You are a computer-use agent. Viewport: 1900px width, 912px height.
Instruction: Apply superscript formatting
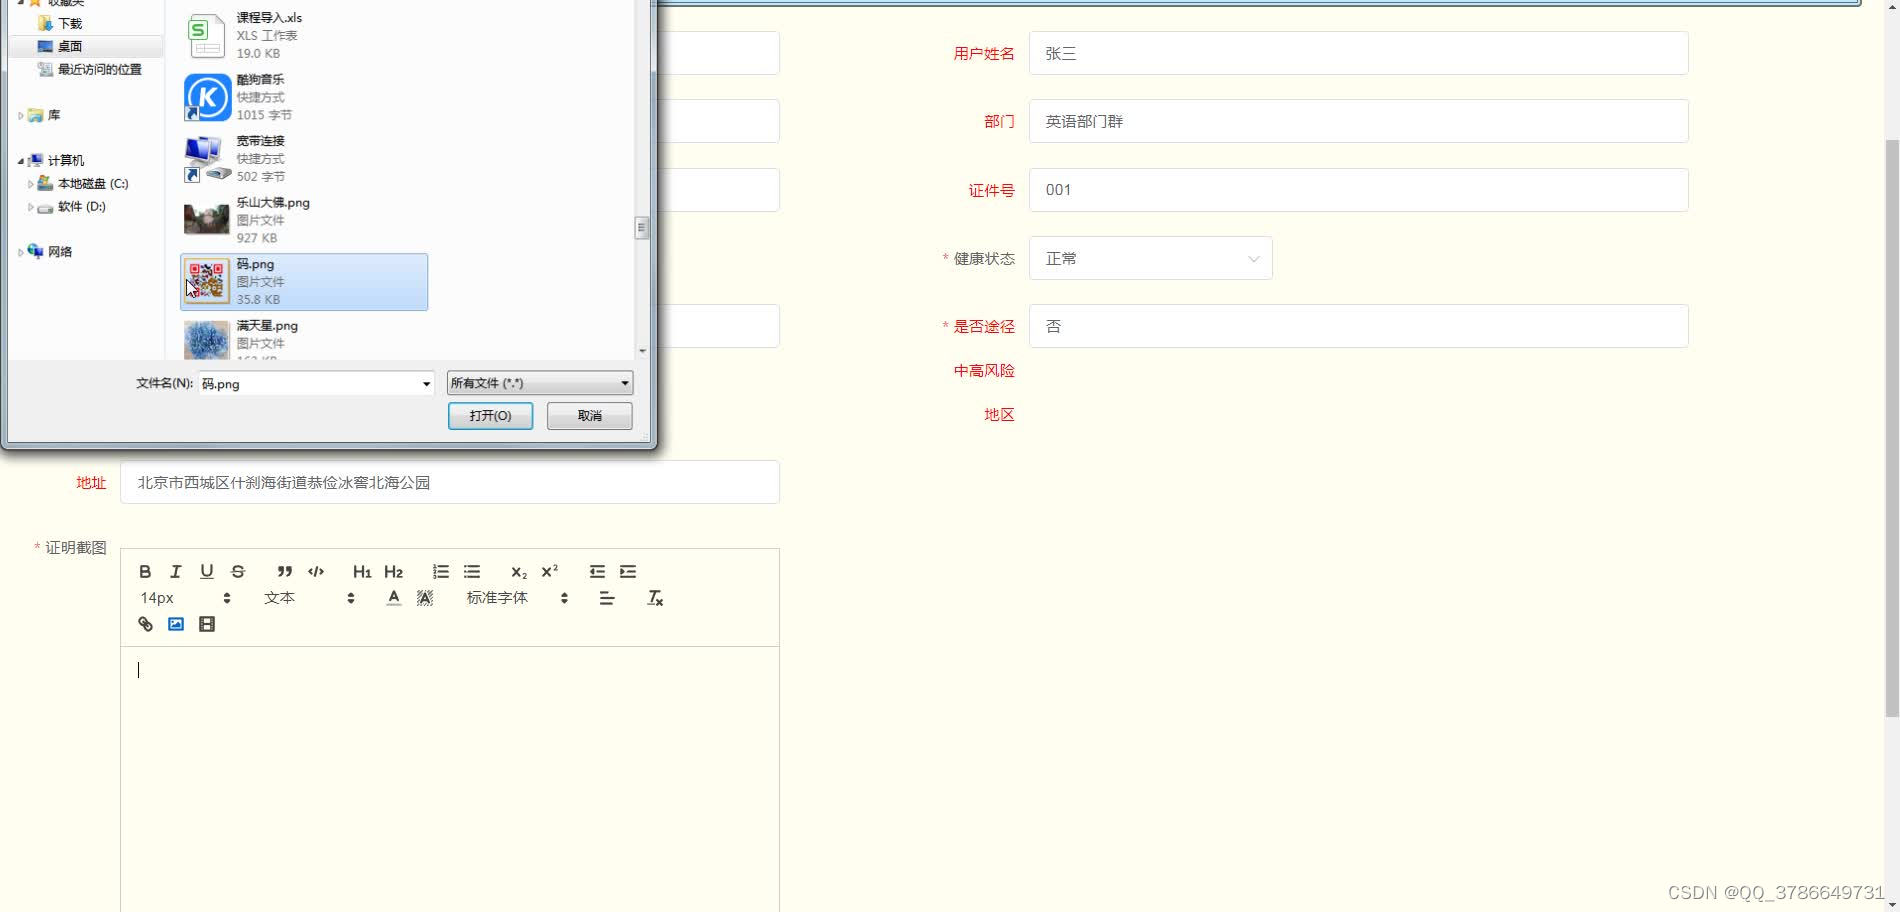point(549,572)
